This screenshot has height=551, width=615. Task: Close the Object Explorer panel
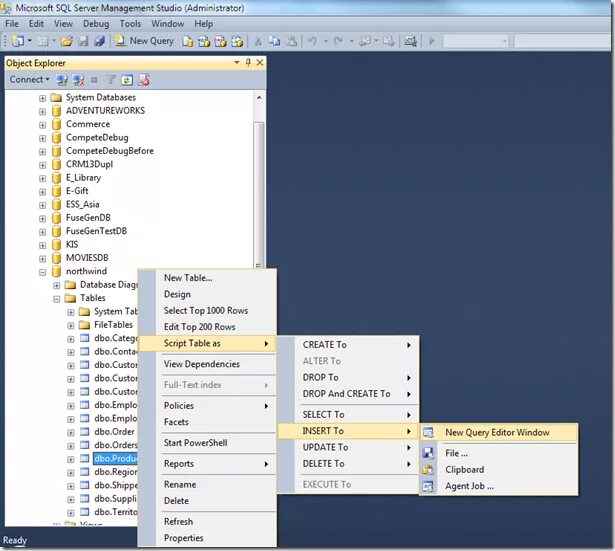[260, 62]
